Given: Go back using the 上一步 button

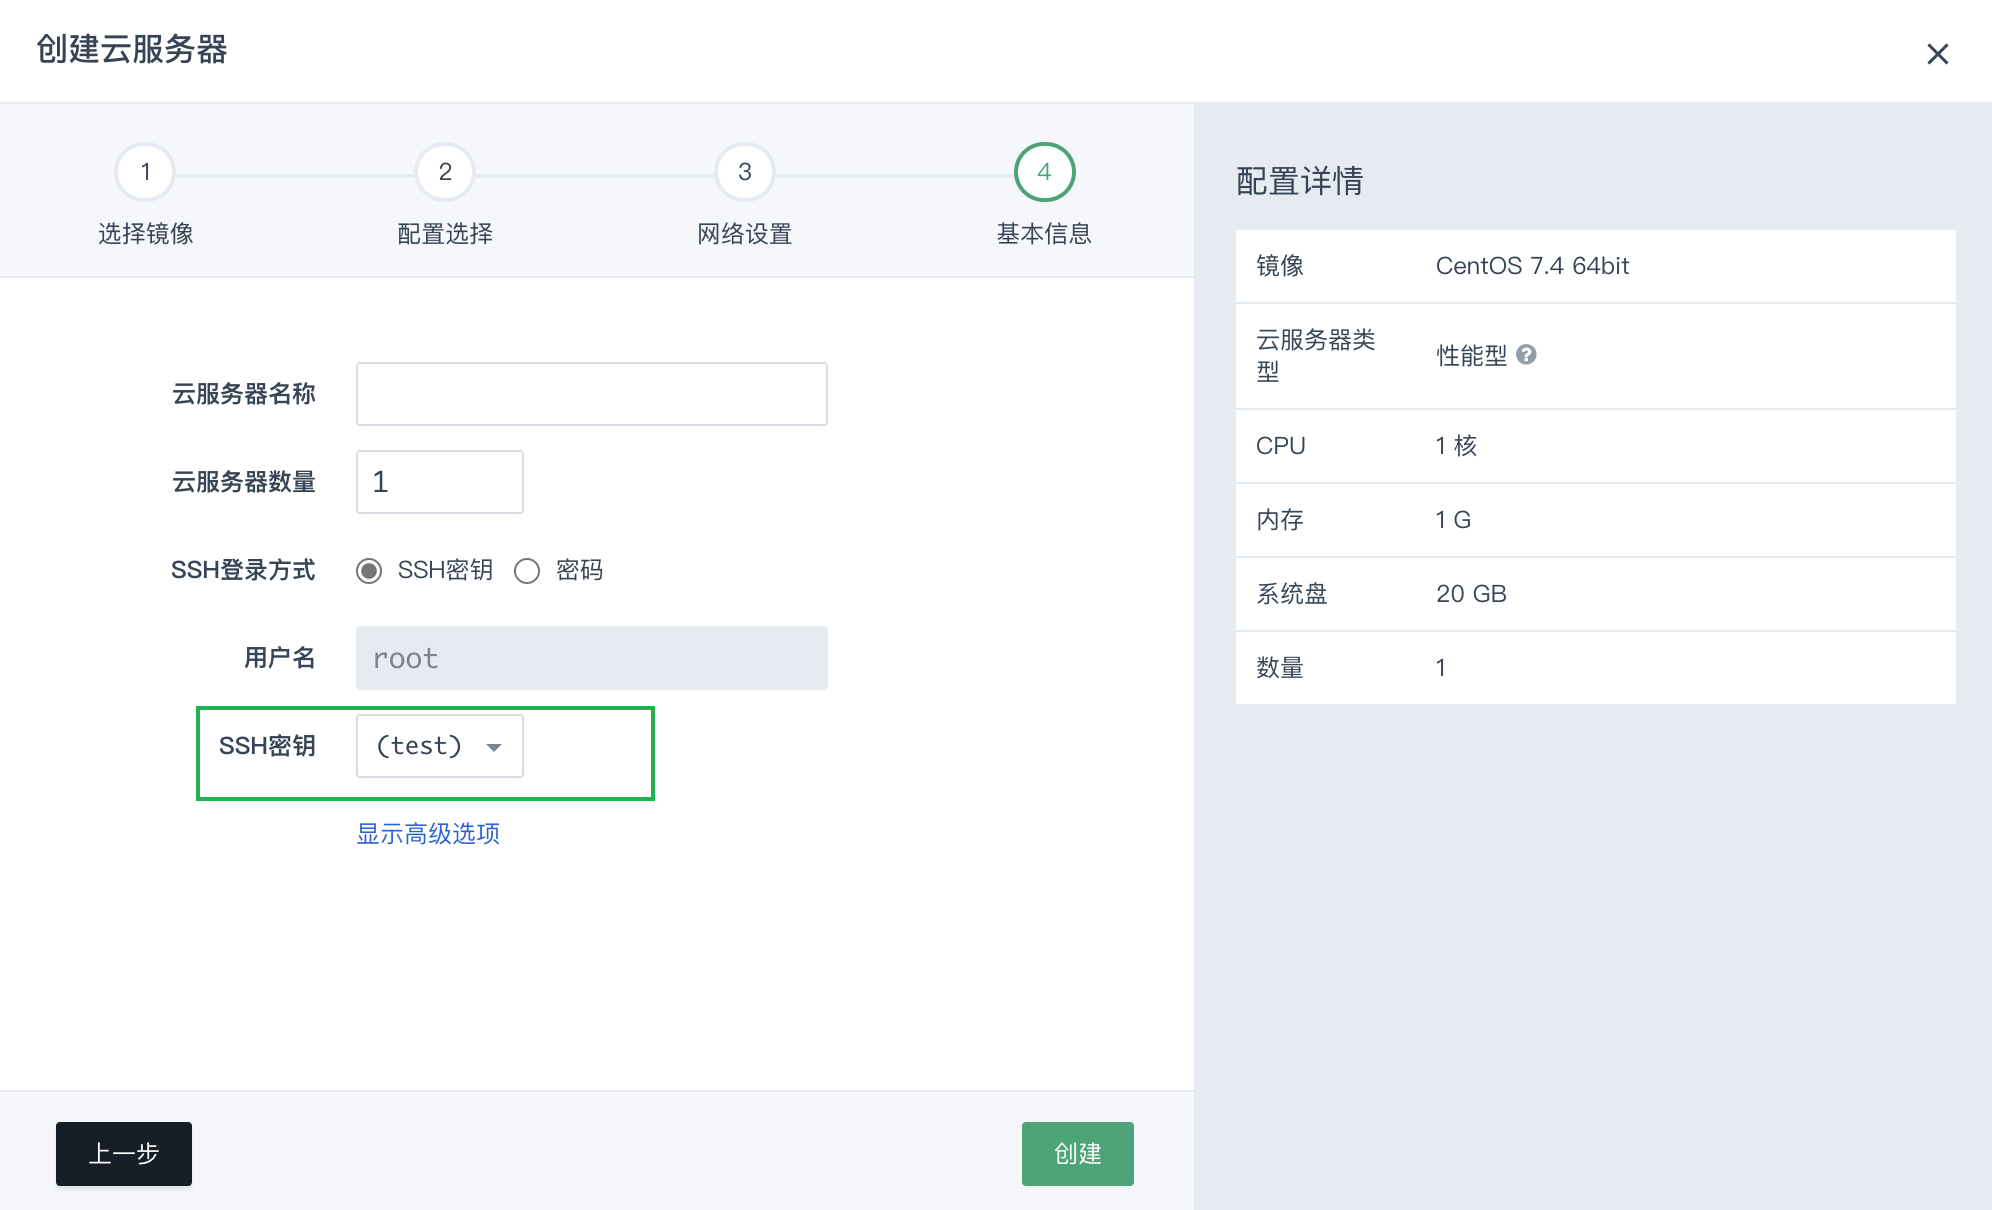Looking at the screenshot, I should point(123,1153).
